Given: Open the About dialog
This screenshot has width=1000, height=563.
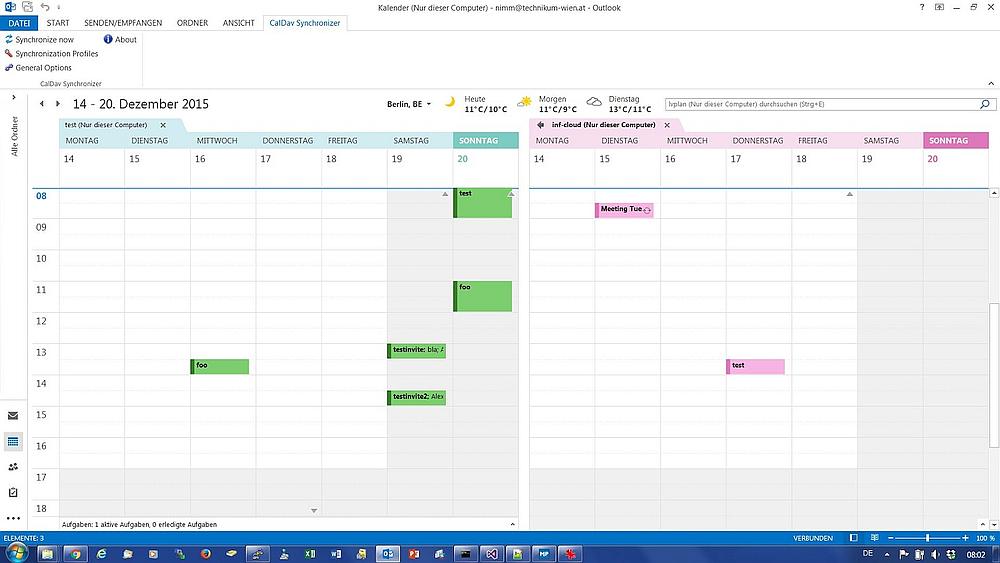Looking at the screenshot, I should coord(120,40).
